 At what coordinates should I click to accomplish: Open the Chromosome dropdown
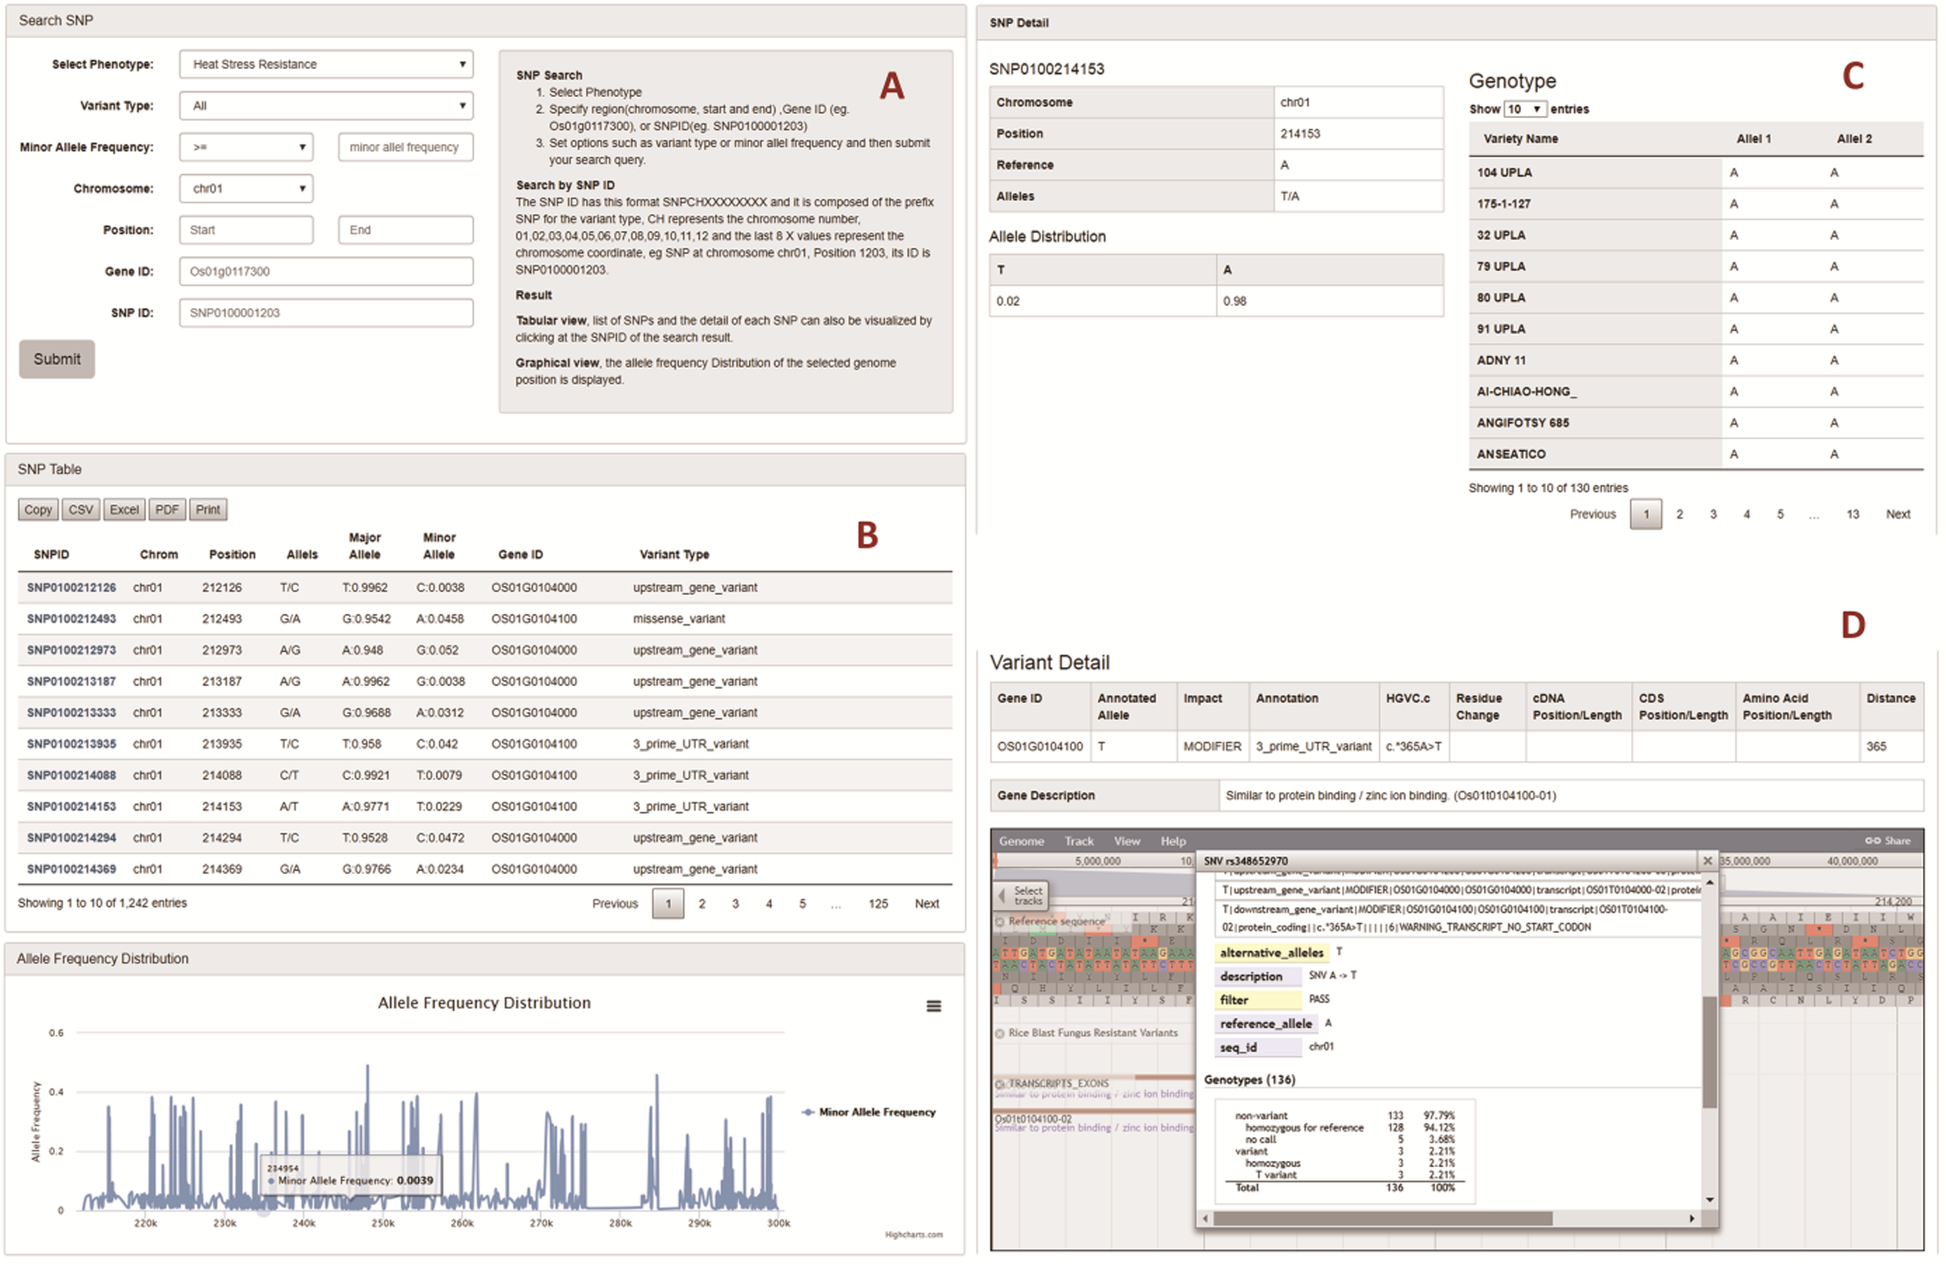(x=246, y=188)
